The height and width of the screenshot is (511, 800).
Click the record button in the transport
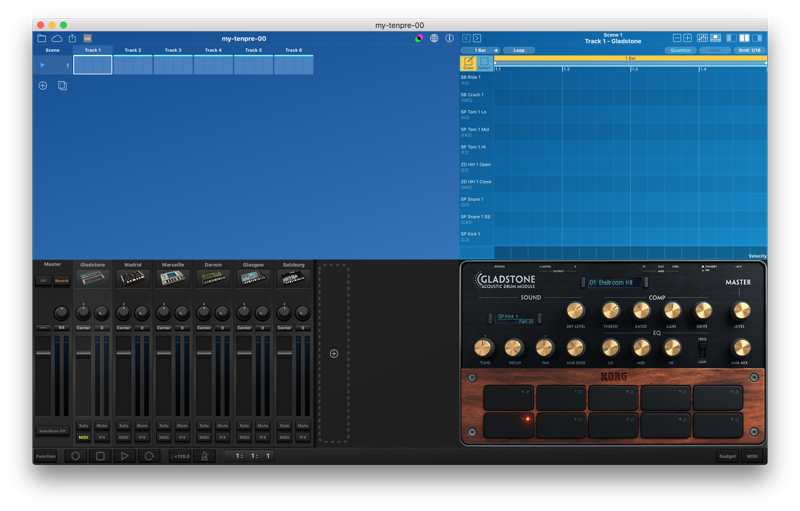tap(76, 456)
